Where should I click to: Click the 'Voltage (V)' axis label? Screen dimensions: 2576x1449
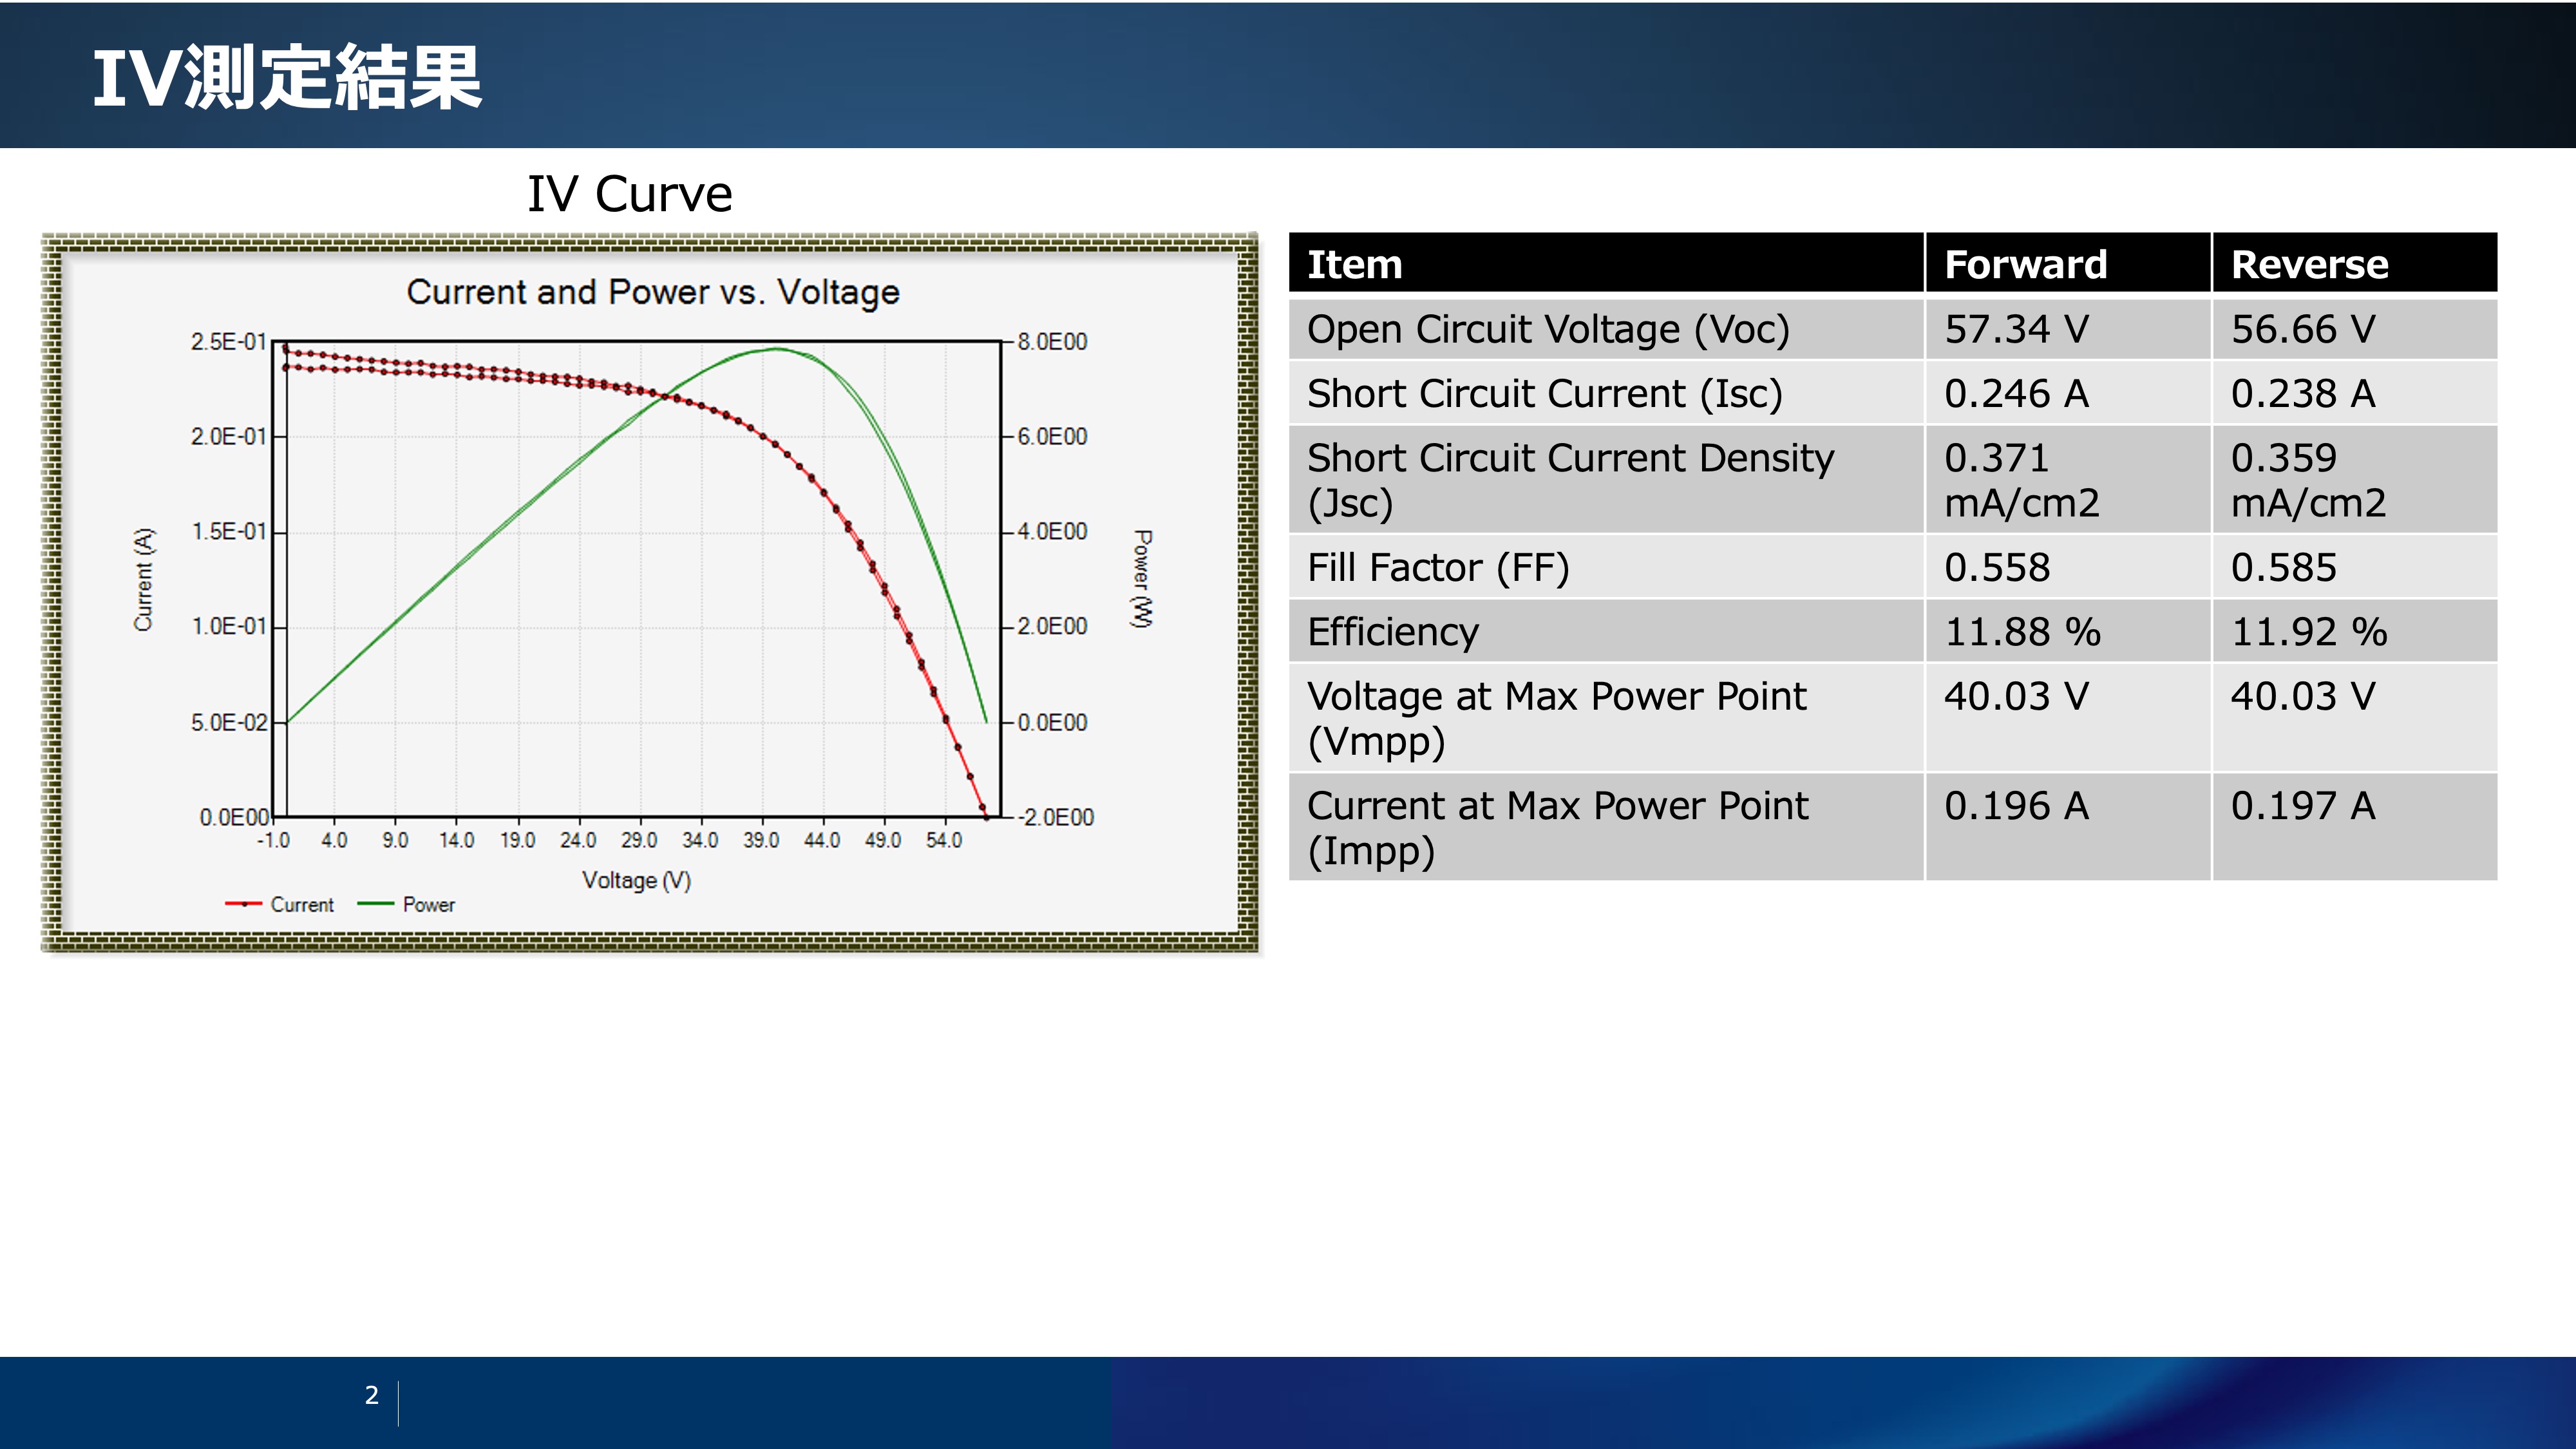[x=637, y=880]
